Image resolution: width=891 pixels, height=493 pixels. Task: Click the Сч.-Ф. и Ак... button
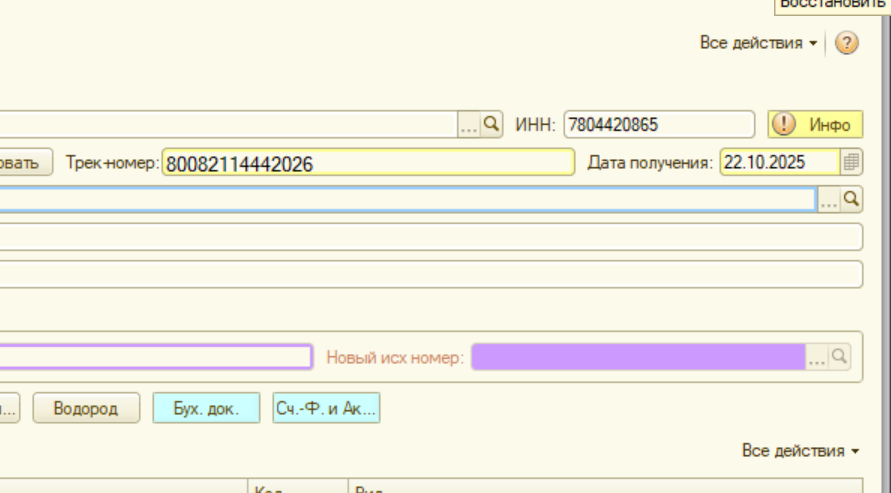pos(326,408)
